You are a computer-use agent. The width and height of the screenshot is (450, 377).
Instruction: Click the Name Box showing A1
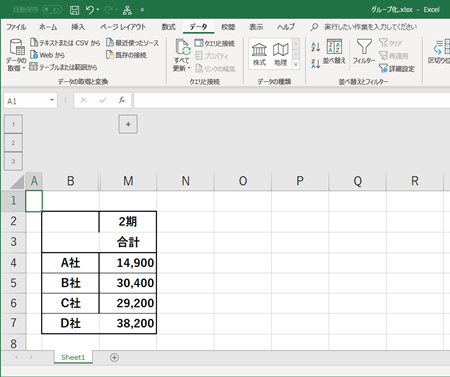coord(26,101)
